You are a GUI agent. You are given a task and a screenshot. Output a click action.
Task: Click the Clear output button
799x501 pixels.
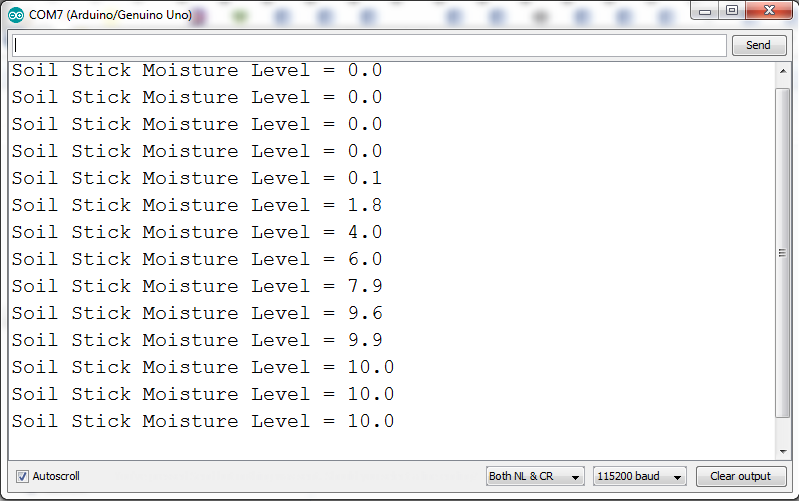[x=740, y=476]
